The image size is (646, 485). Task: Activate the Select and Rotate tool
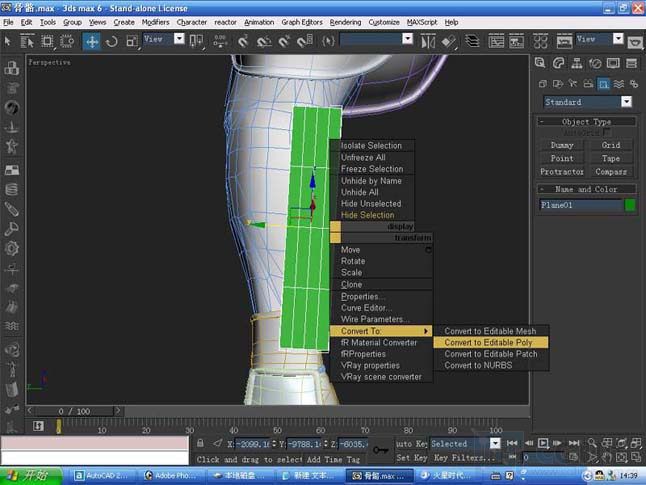112,41
